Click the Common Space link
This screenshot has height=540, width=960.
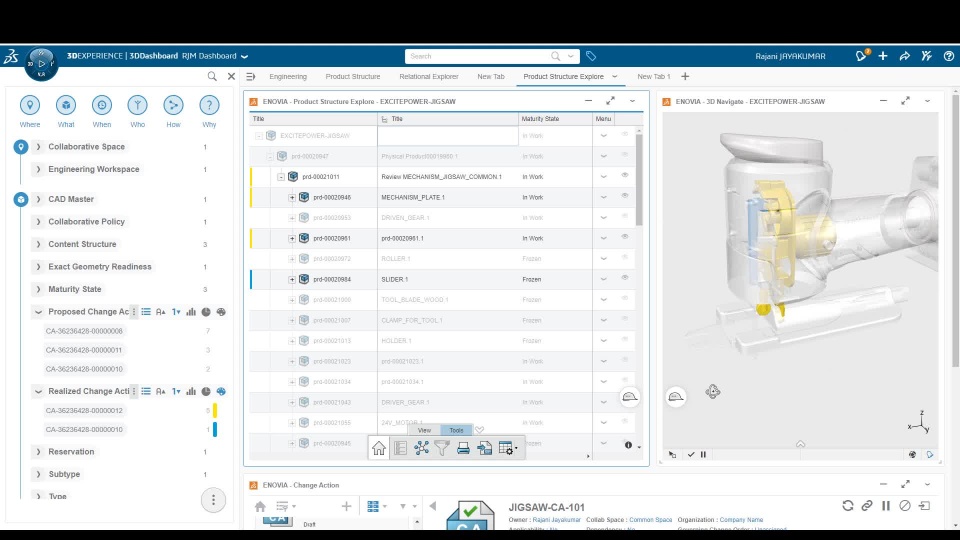coord(650,520)
